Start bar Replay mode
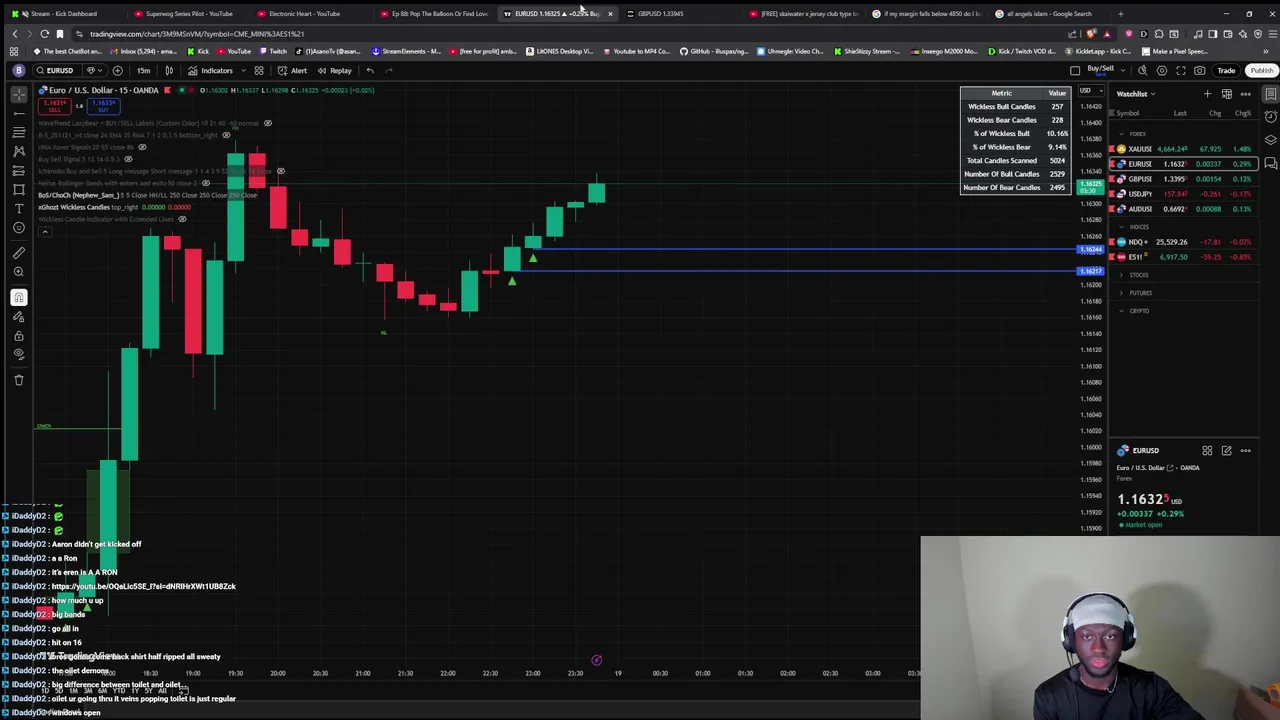 coord(334,70)
